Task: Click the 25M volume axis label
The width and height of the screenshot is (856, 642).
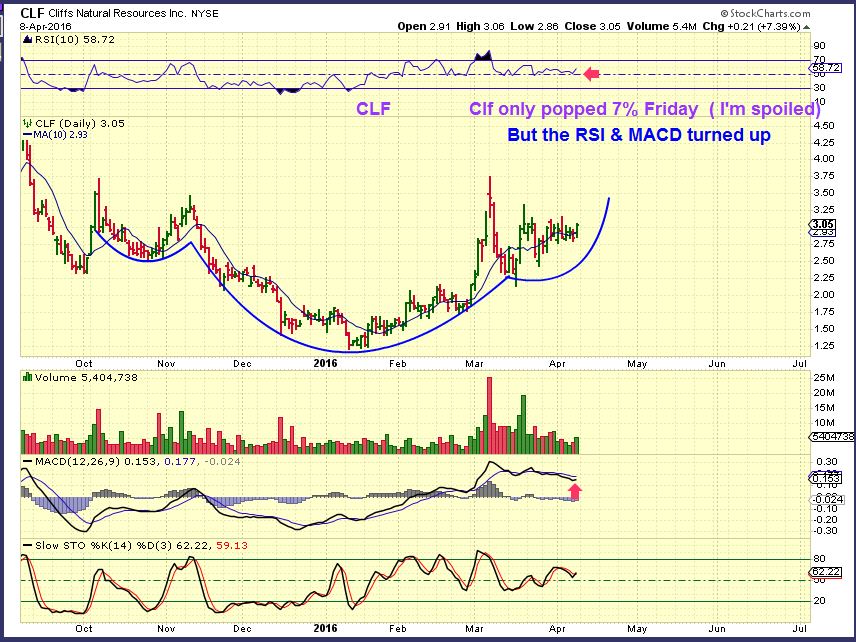Action: point(824,378)
